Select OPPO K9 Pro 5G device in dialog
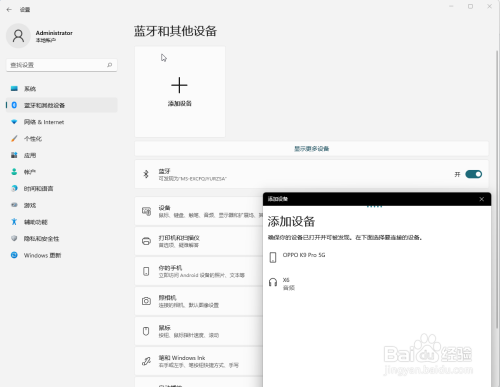This screenshot has height=387, width=500. click(377, 257)
